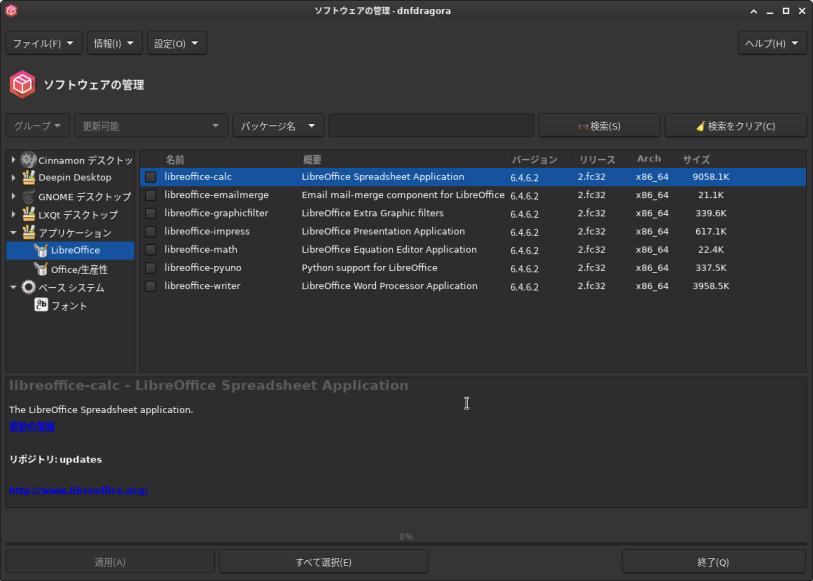This screenshot has width=813, height=581.
Task: Sort by the Arch column header
Action: (649, 159)
